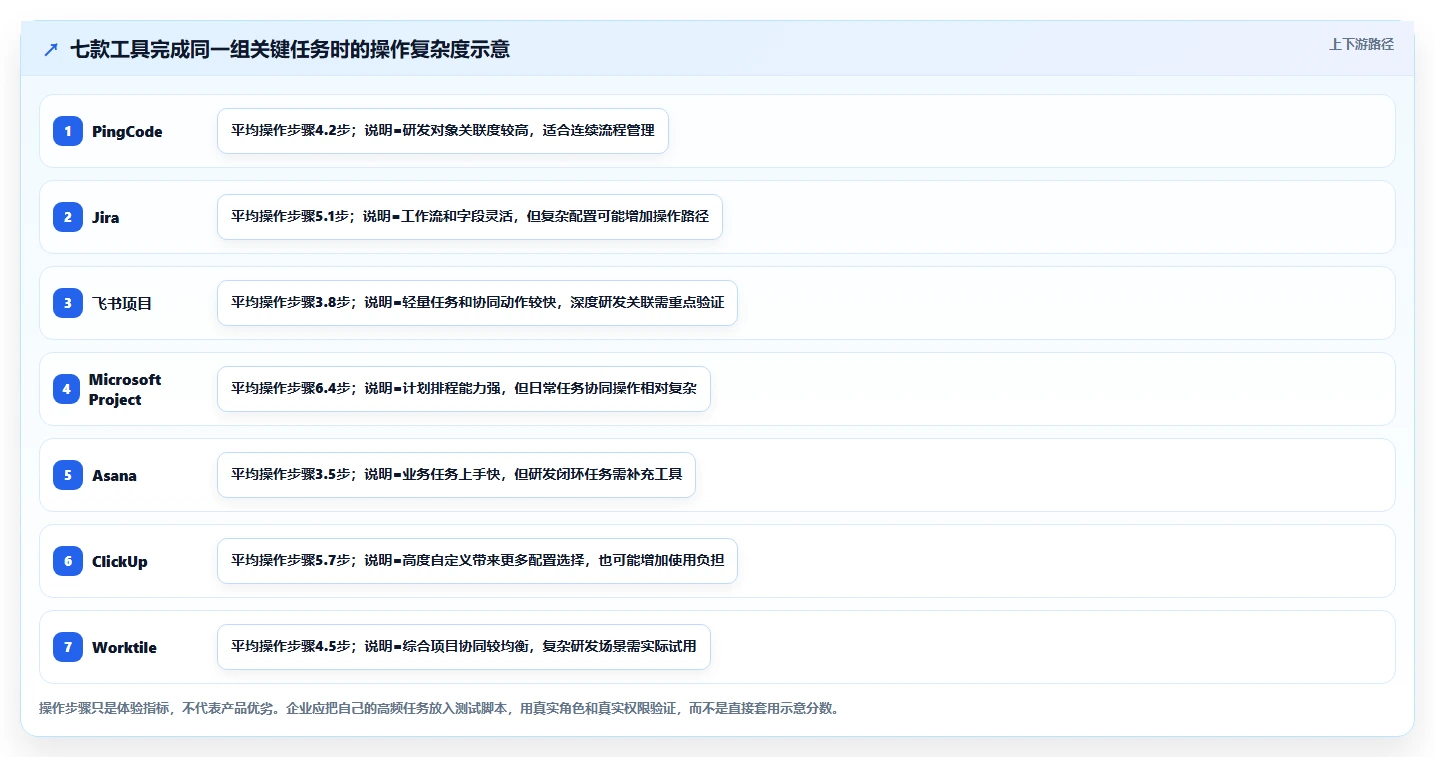1435x757 pixels.
Task: Click the 5.1步 description box for Jira
Action: 469,217
